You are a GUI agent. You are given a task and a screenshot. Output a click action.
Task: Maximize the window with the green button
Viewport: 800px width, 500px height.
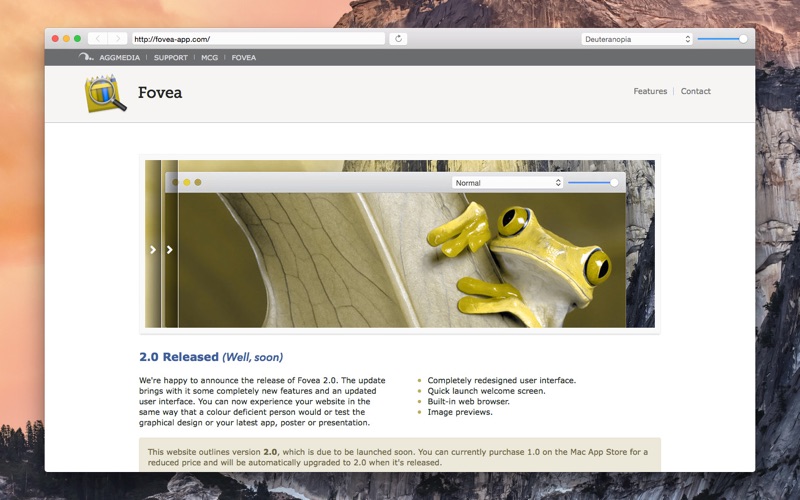[78, 39]
